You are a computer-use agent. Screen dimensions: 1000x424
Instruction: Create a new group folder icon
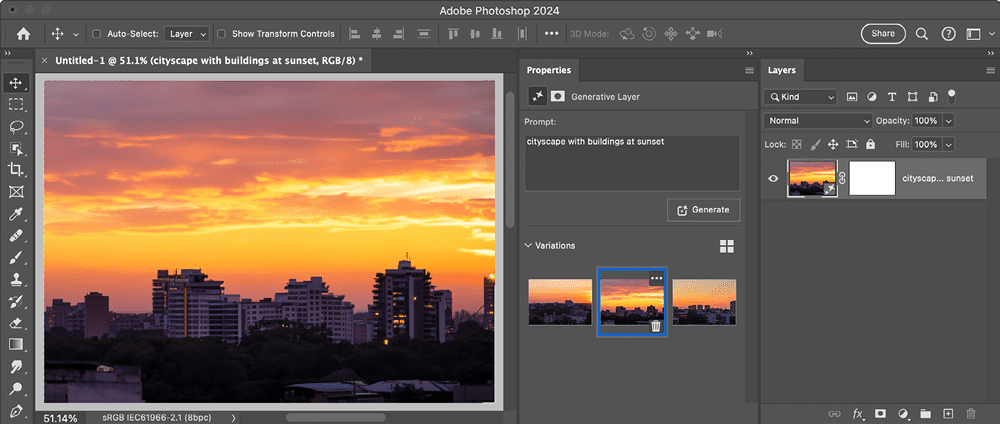point(925,414)
